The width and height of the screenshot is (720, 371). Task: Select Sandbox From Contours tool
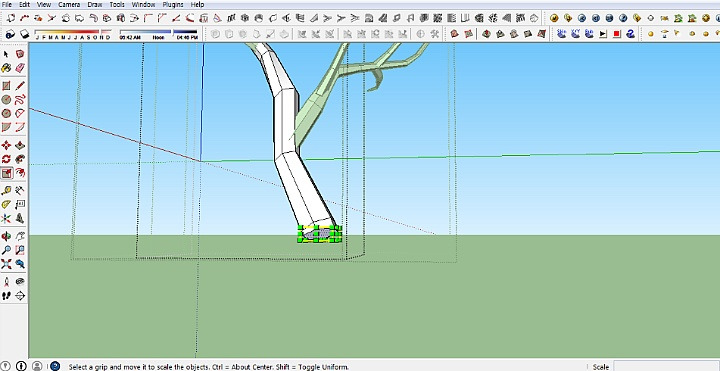455,34
